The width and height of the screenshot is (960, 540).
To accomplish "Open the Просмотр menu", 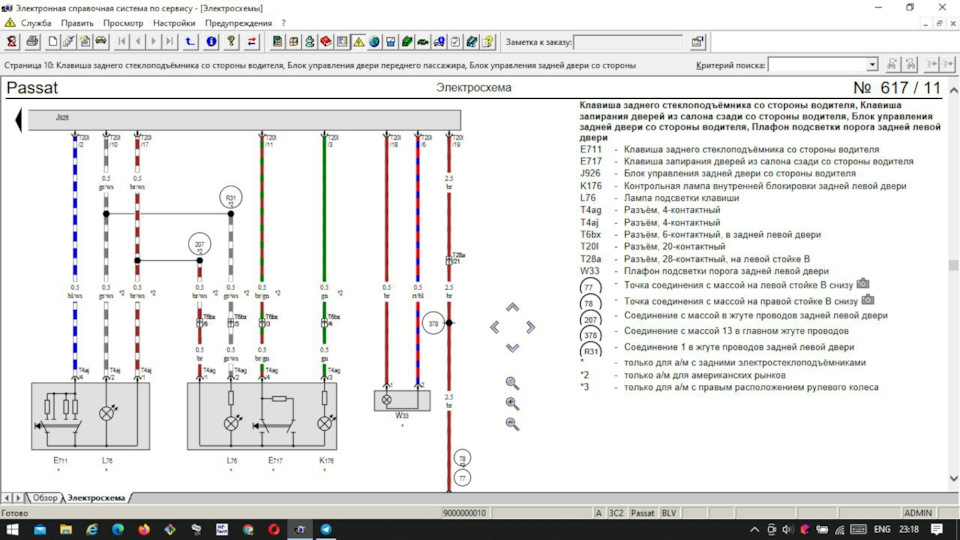I will [123, 23].
